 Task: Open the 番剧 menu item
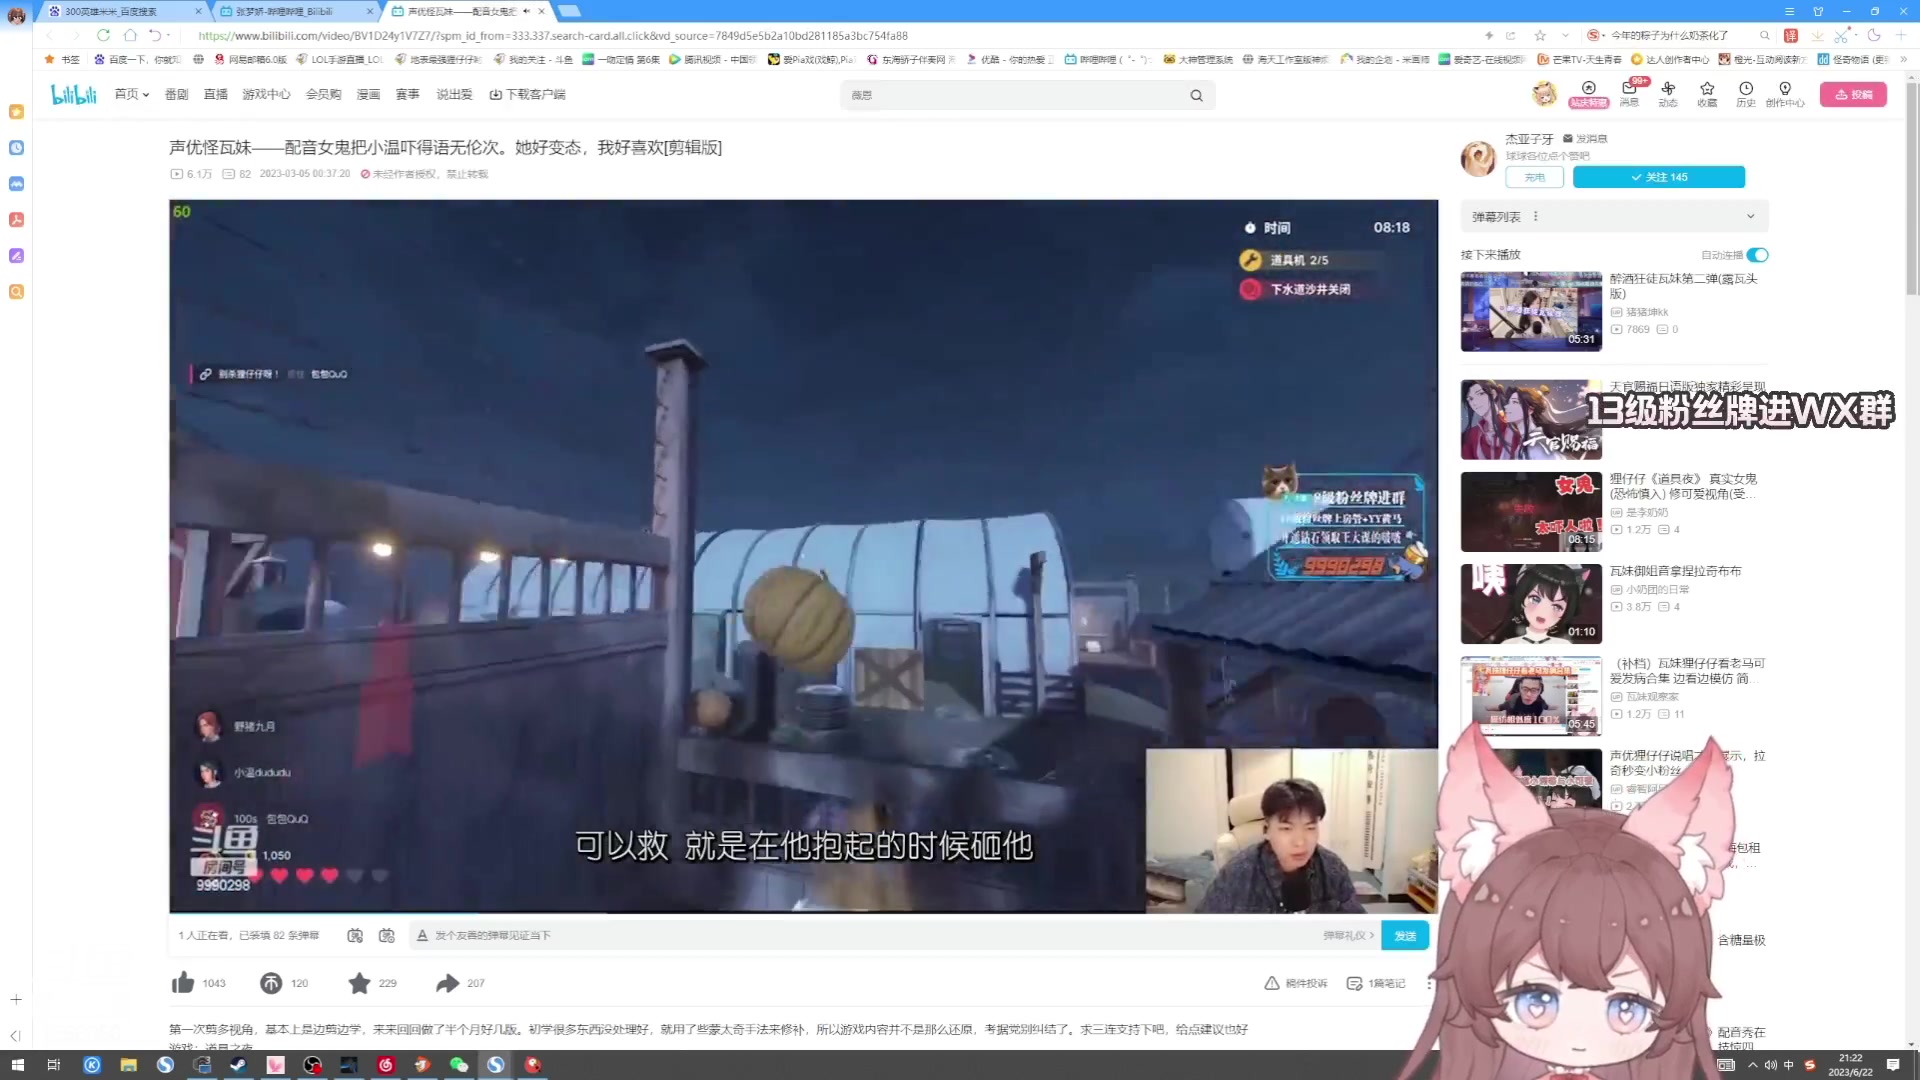click(x=177, y=95)
